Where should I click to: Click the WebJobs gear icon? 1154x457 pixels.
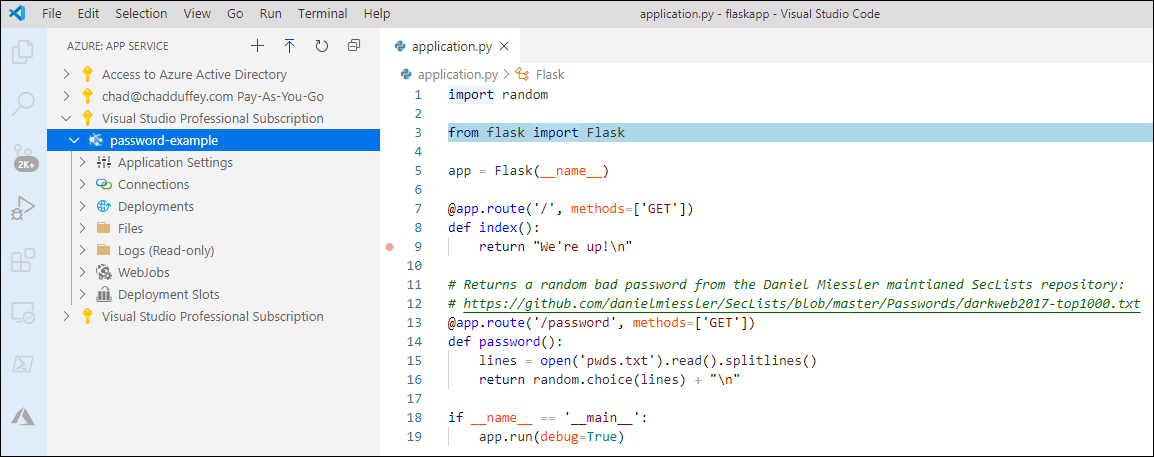[104, 272]
